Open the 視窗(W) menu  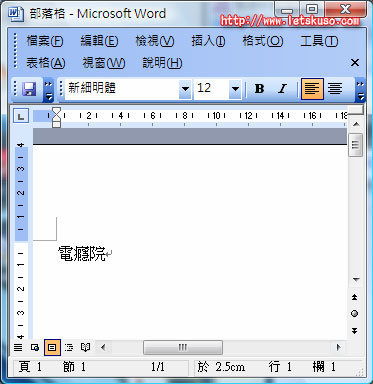click(x=104, y=63)
